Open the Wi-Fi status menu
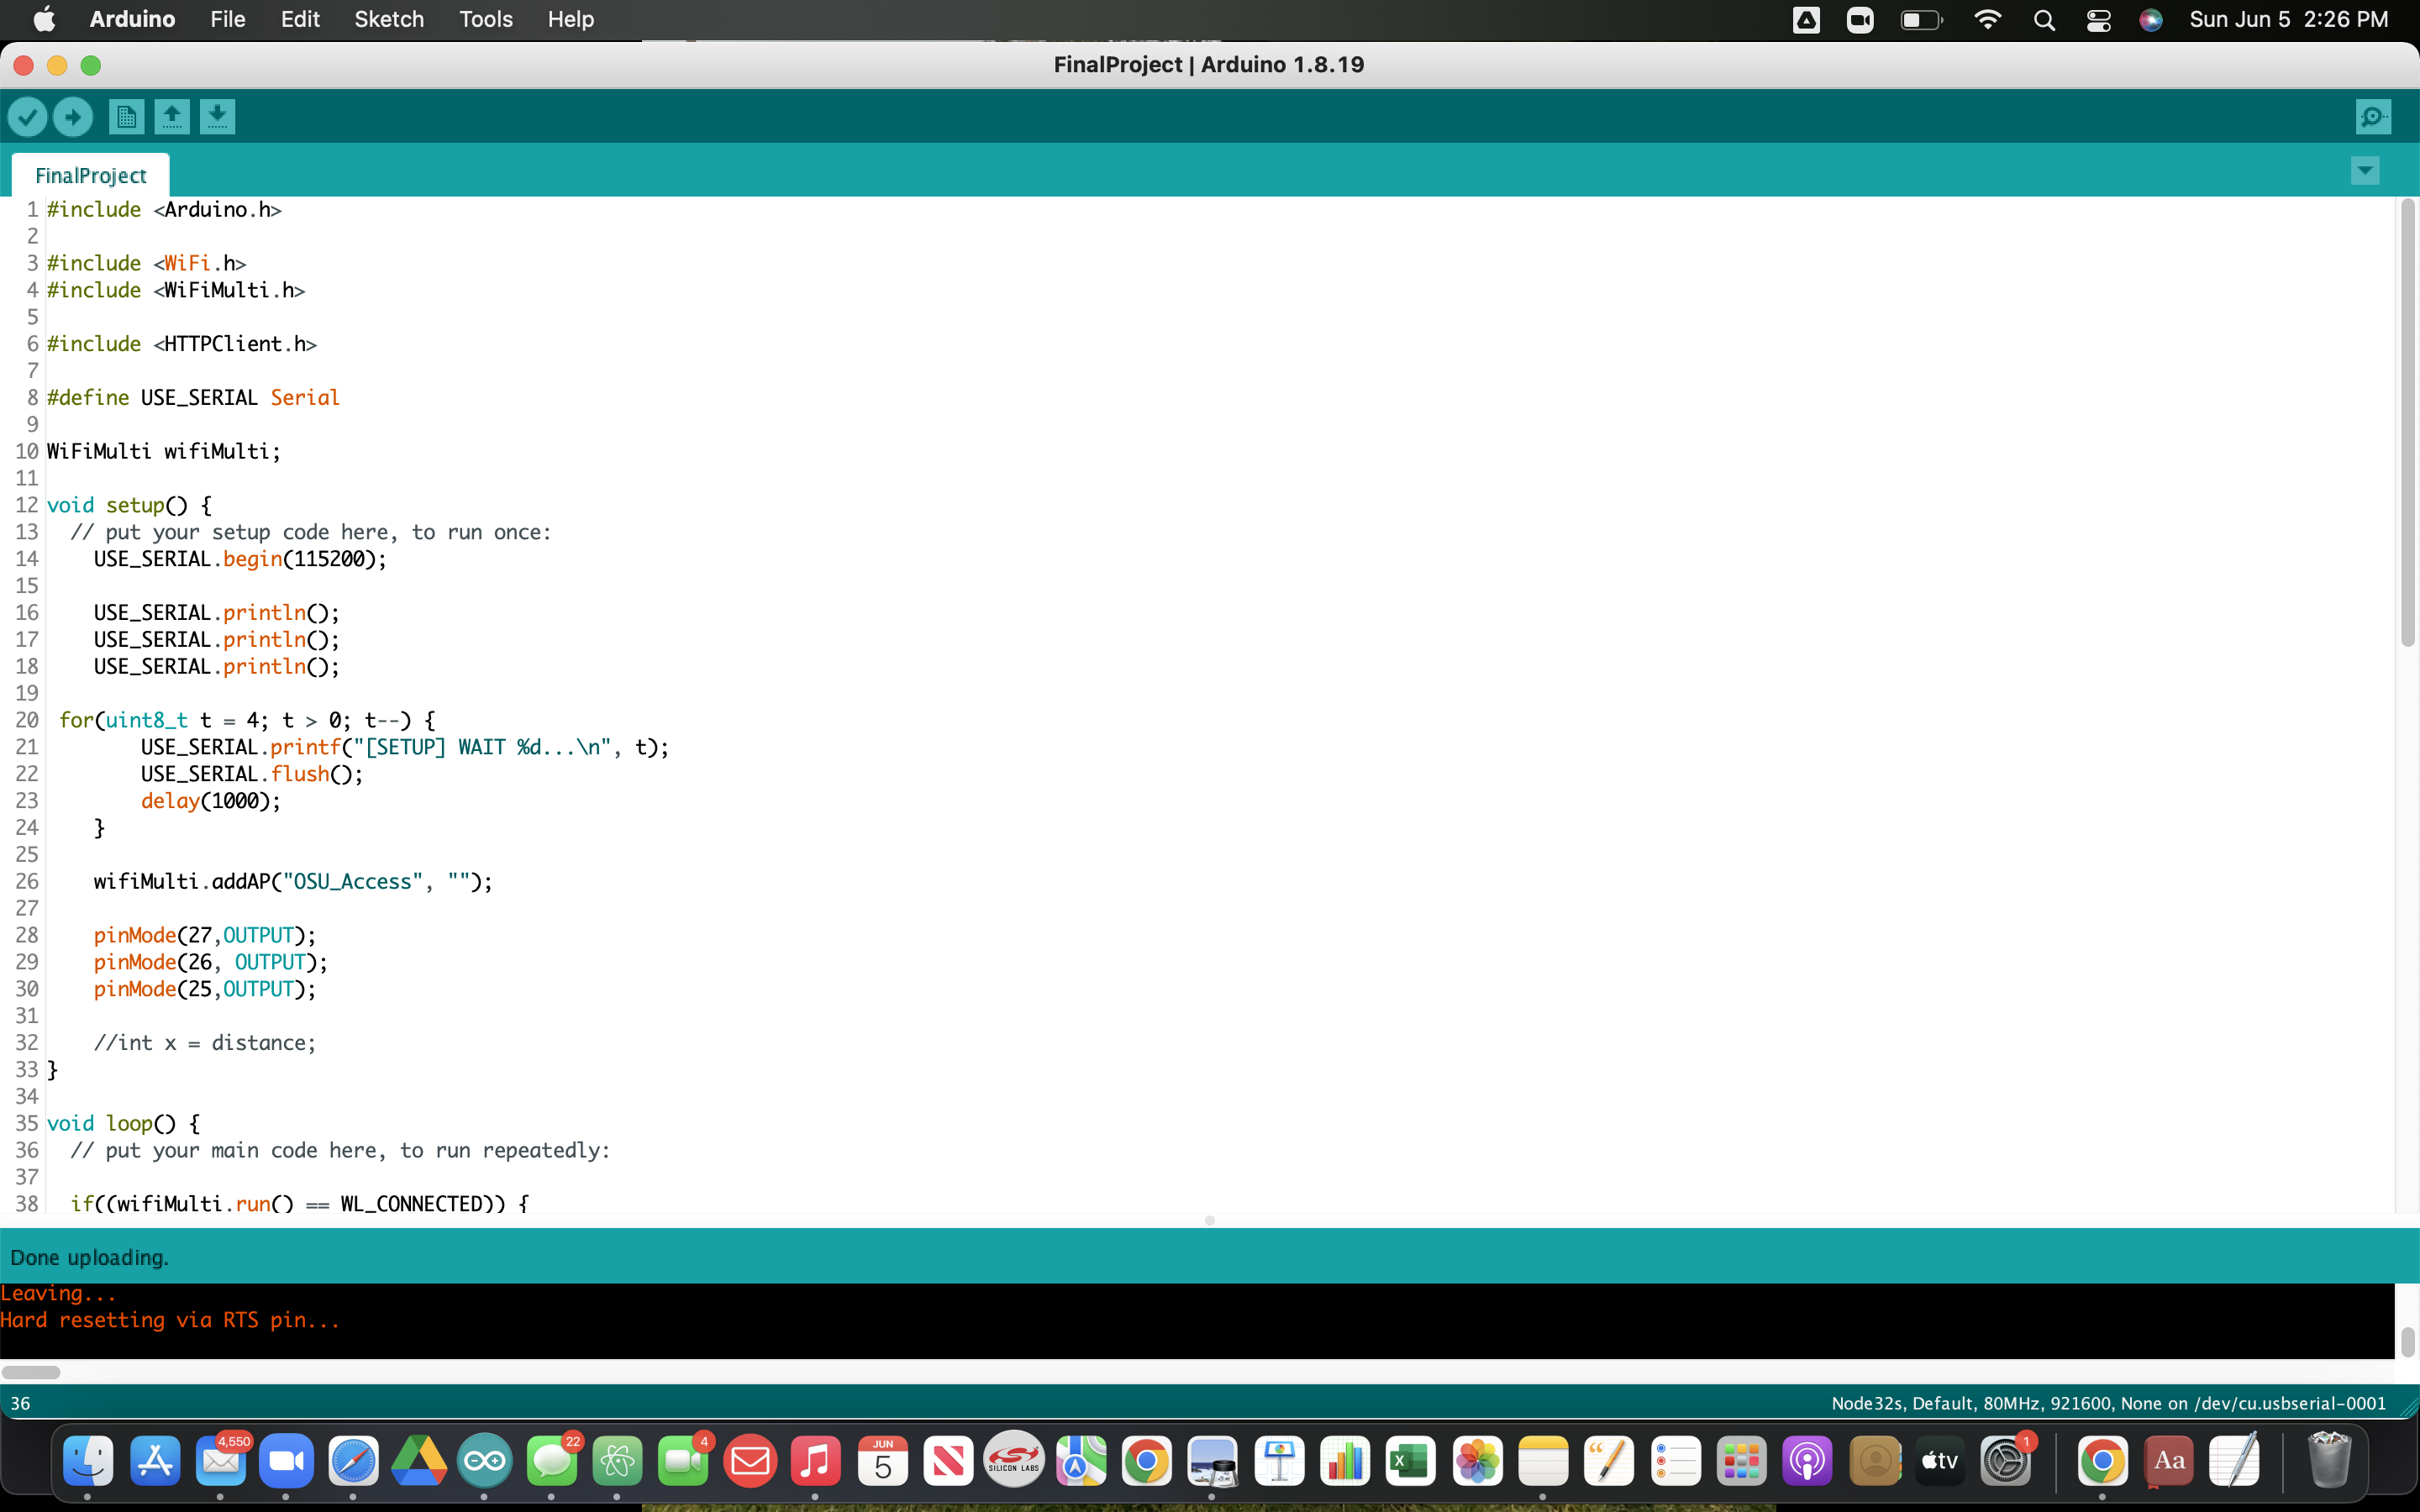Screen dimensions: 2420x1512 (1988, 20)
